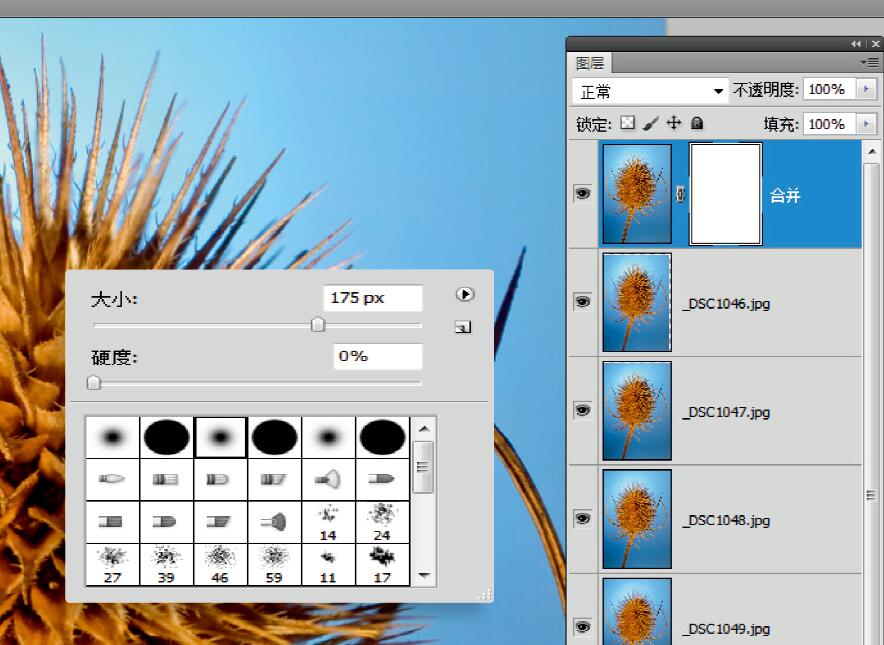
Task: Choose the spatter brush labeled 46
Action: pyautogui.click(x=220, y=564)
